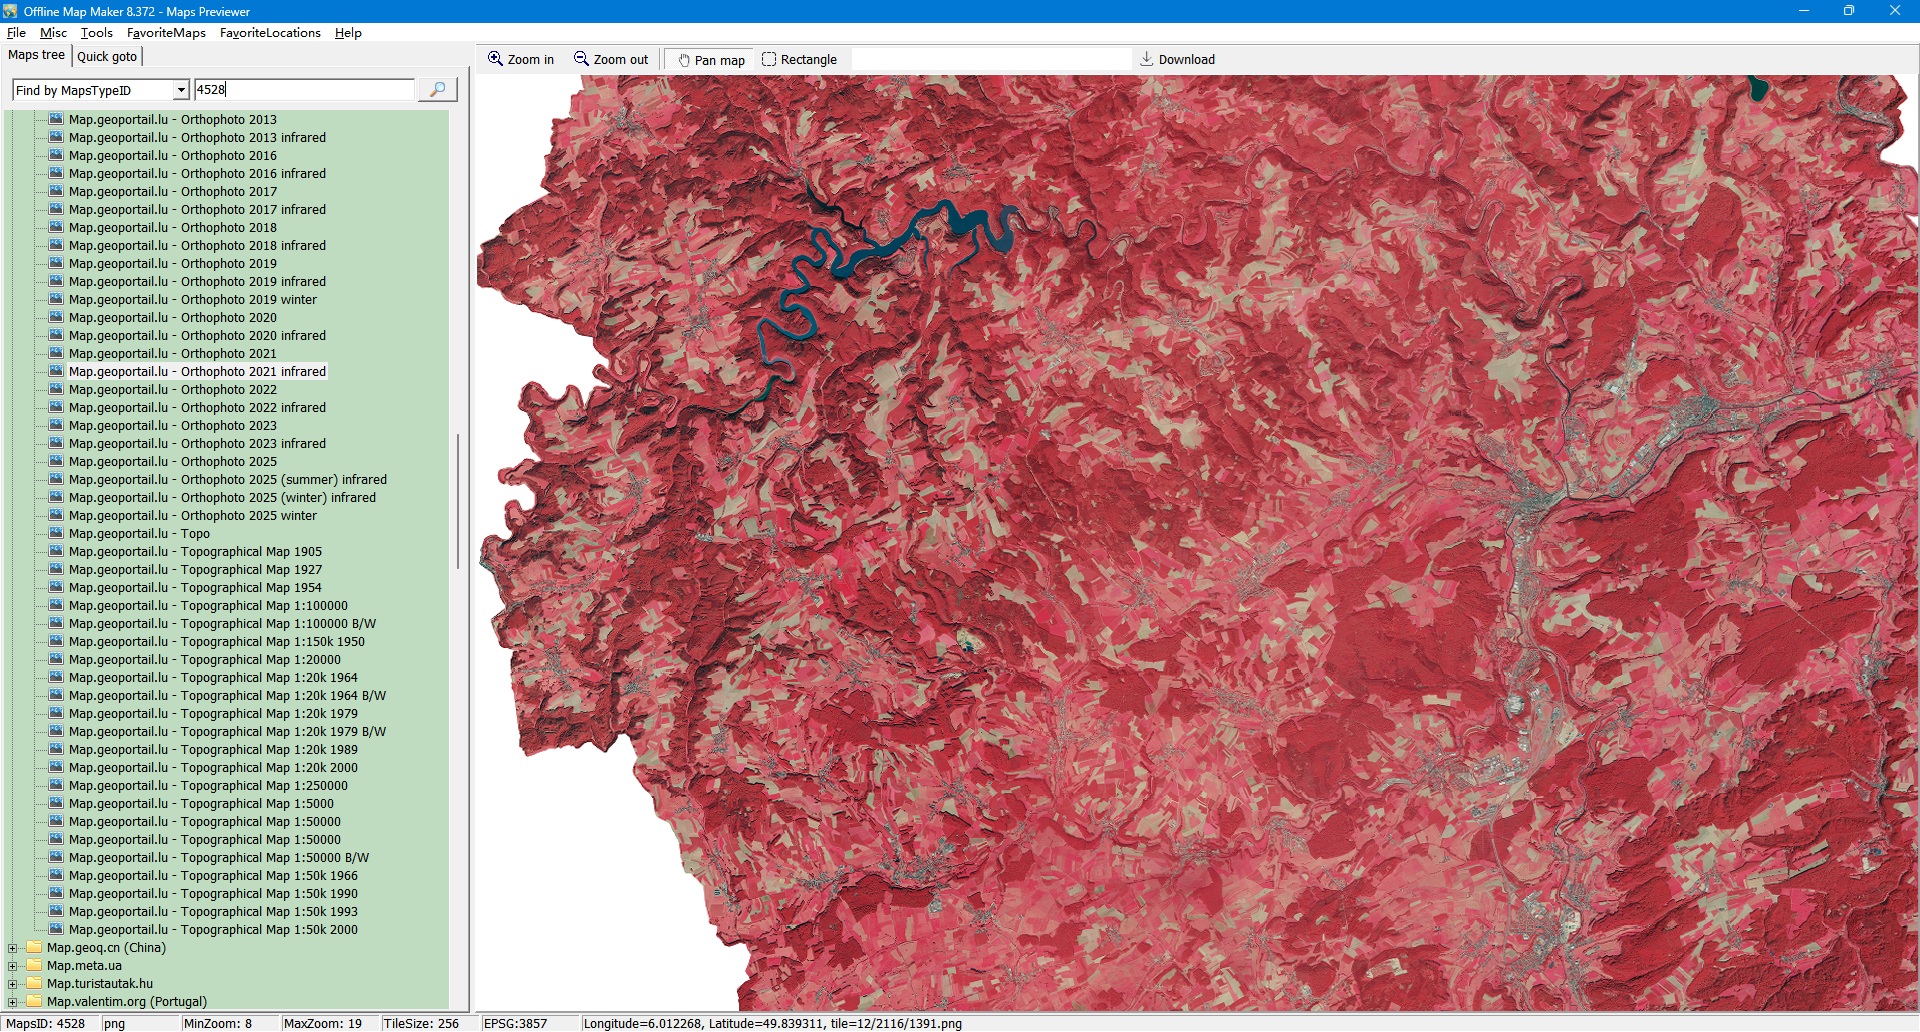Click map icon beside Orthophoto 2013
The image size is (1920, 1032).
click(56, 119)
